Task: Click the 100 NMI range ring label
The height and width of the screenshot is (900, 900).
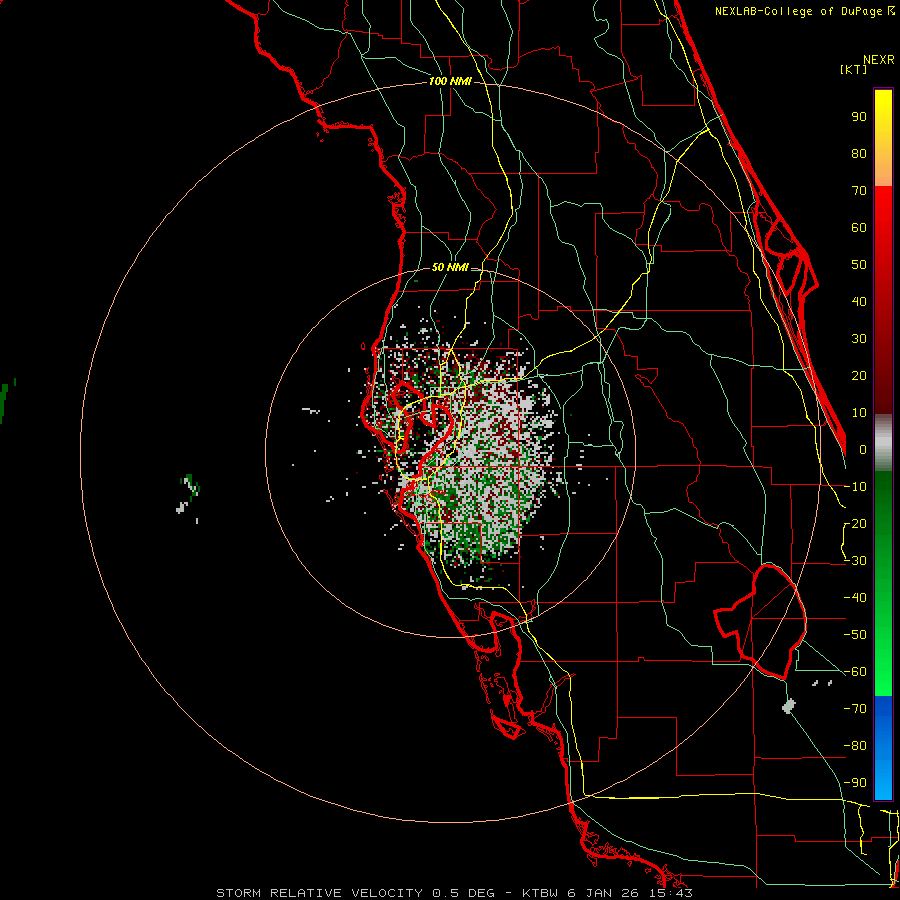Action: 450,82
